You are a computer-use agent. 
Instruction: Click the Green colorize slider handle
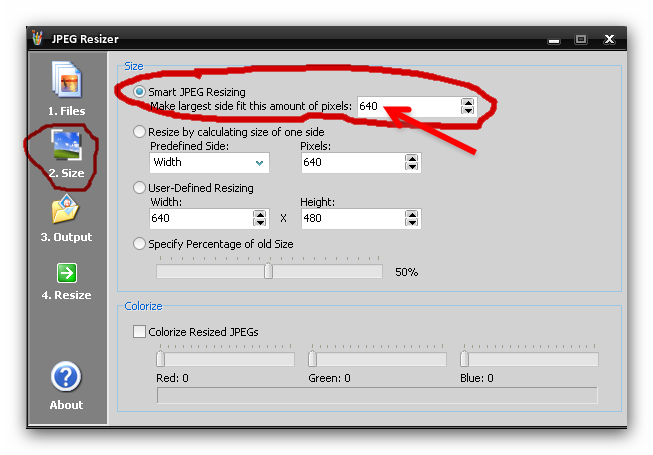coord(313,359)
